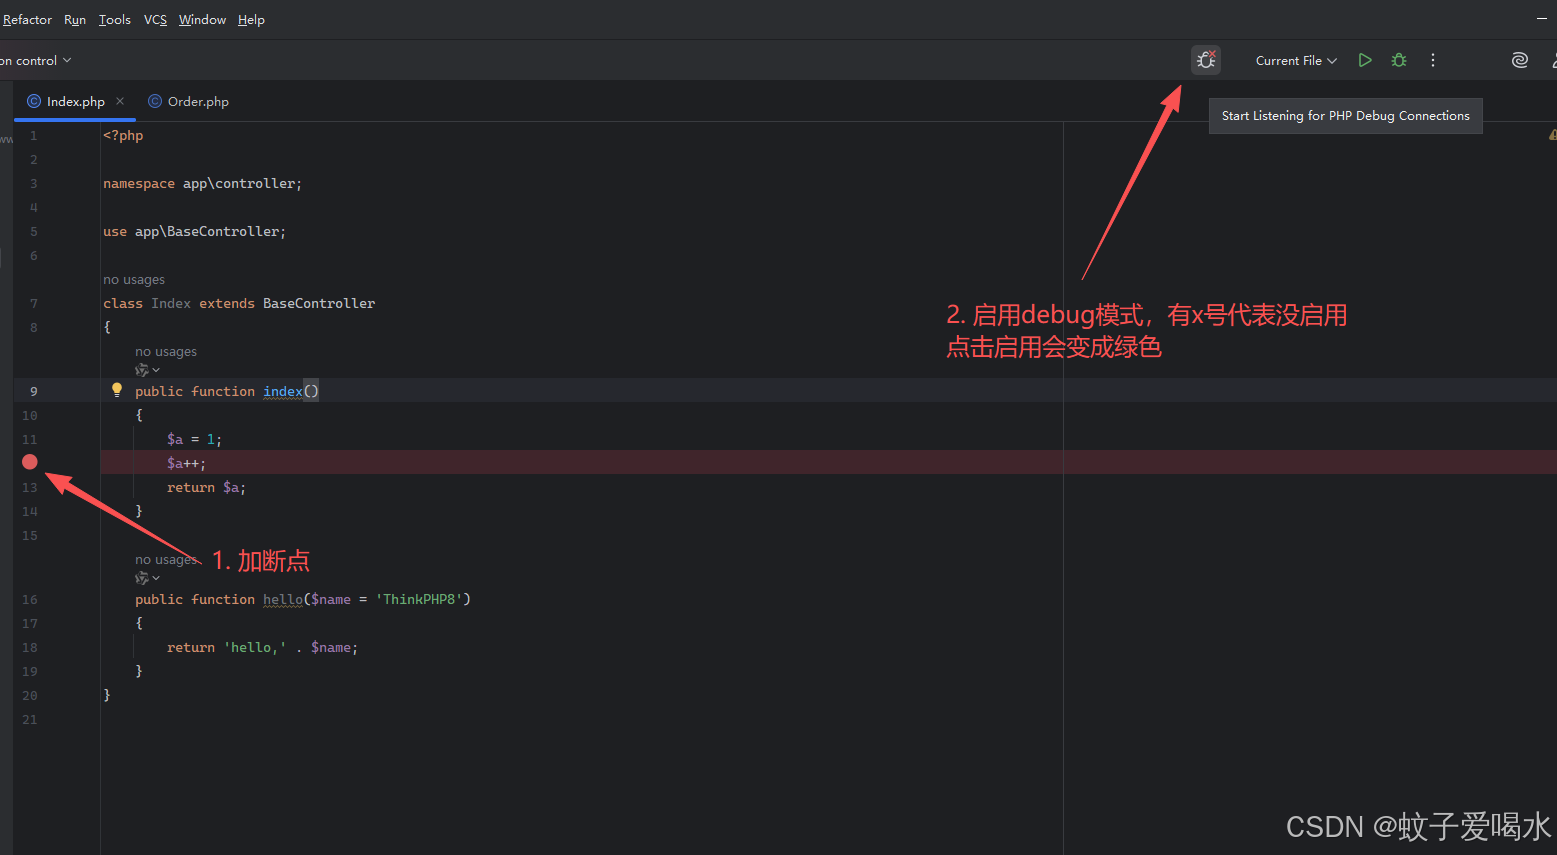Click the 'no usages' hint above class Index

[133, 279]
